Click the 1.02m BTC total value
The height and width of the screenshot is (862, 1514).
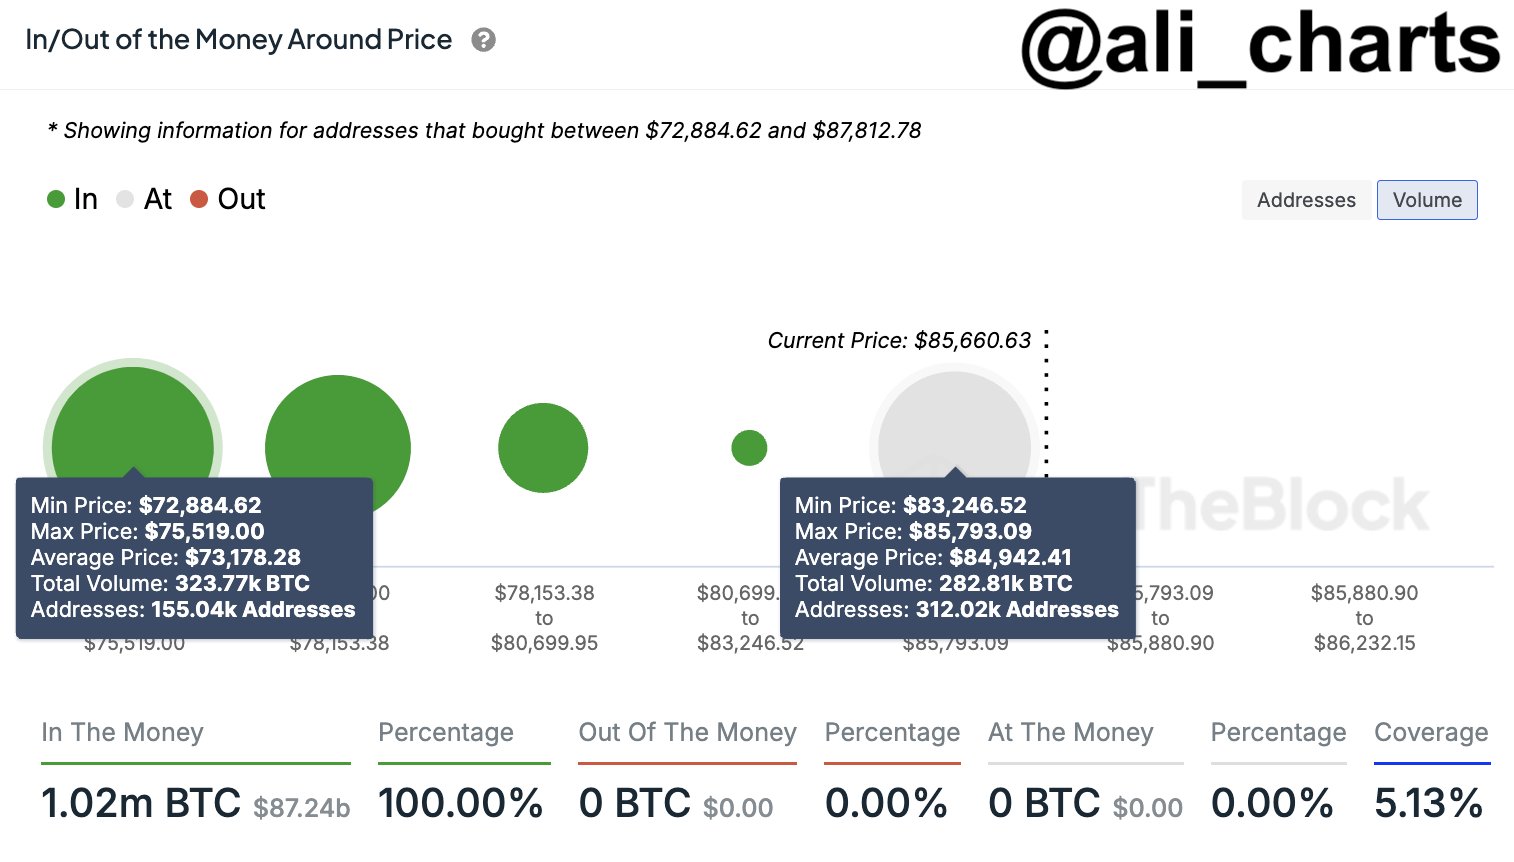click(x=141, y=803)
